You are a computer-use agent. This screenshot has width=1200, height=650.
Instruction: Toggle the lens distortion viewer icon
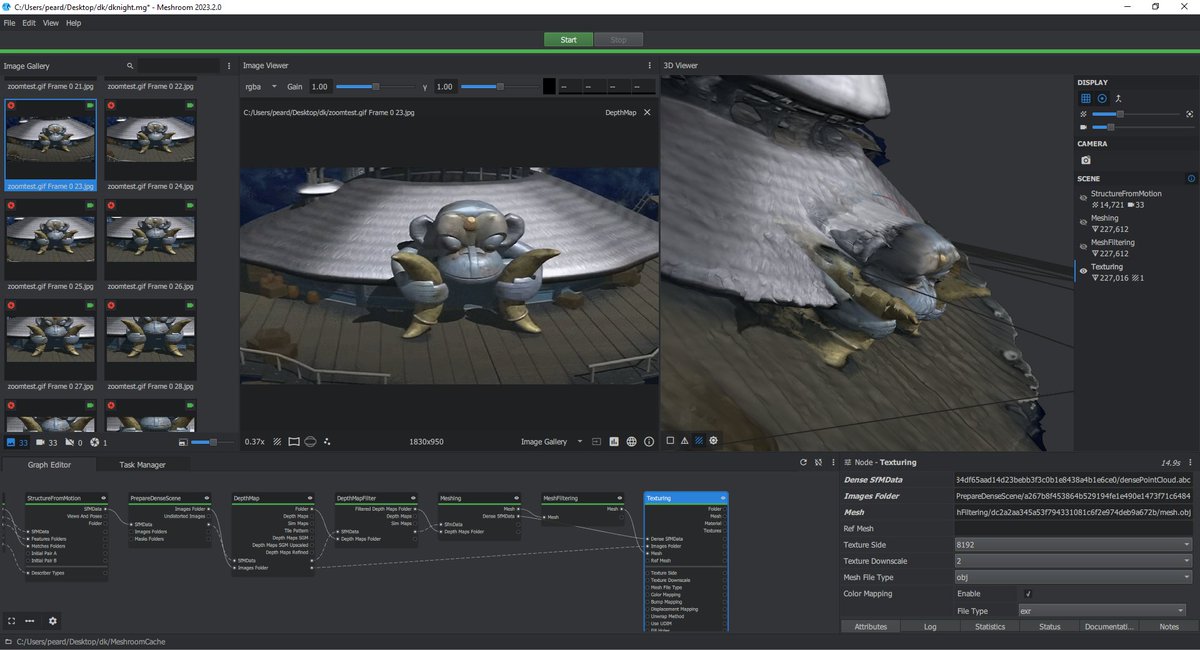294,441
